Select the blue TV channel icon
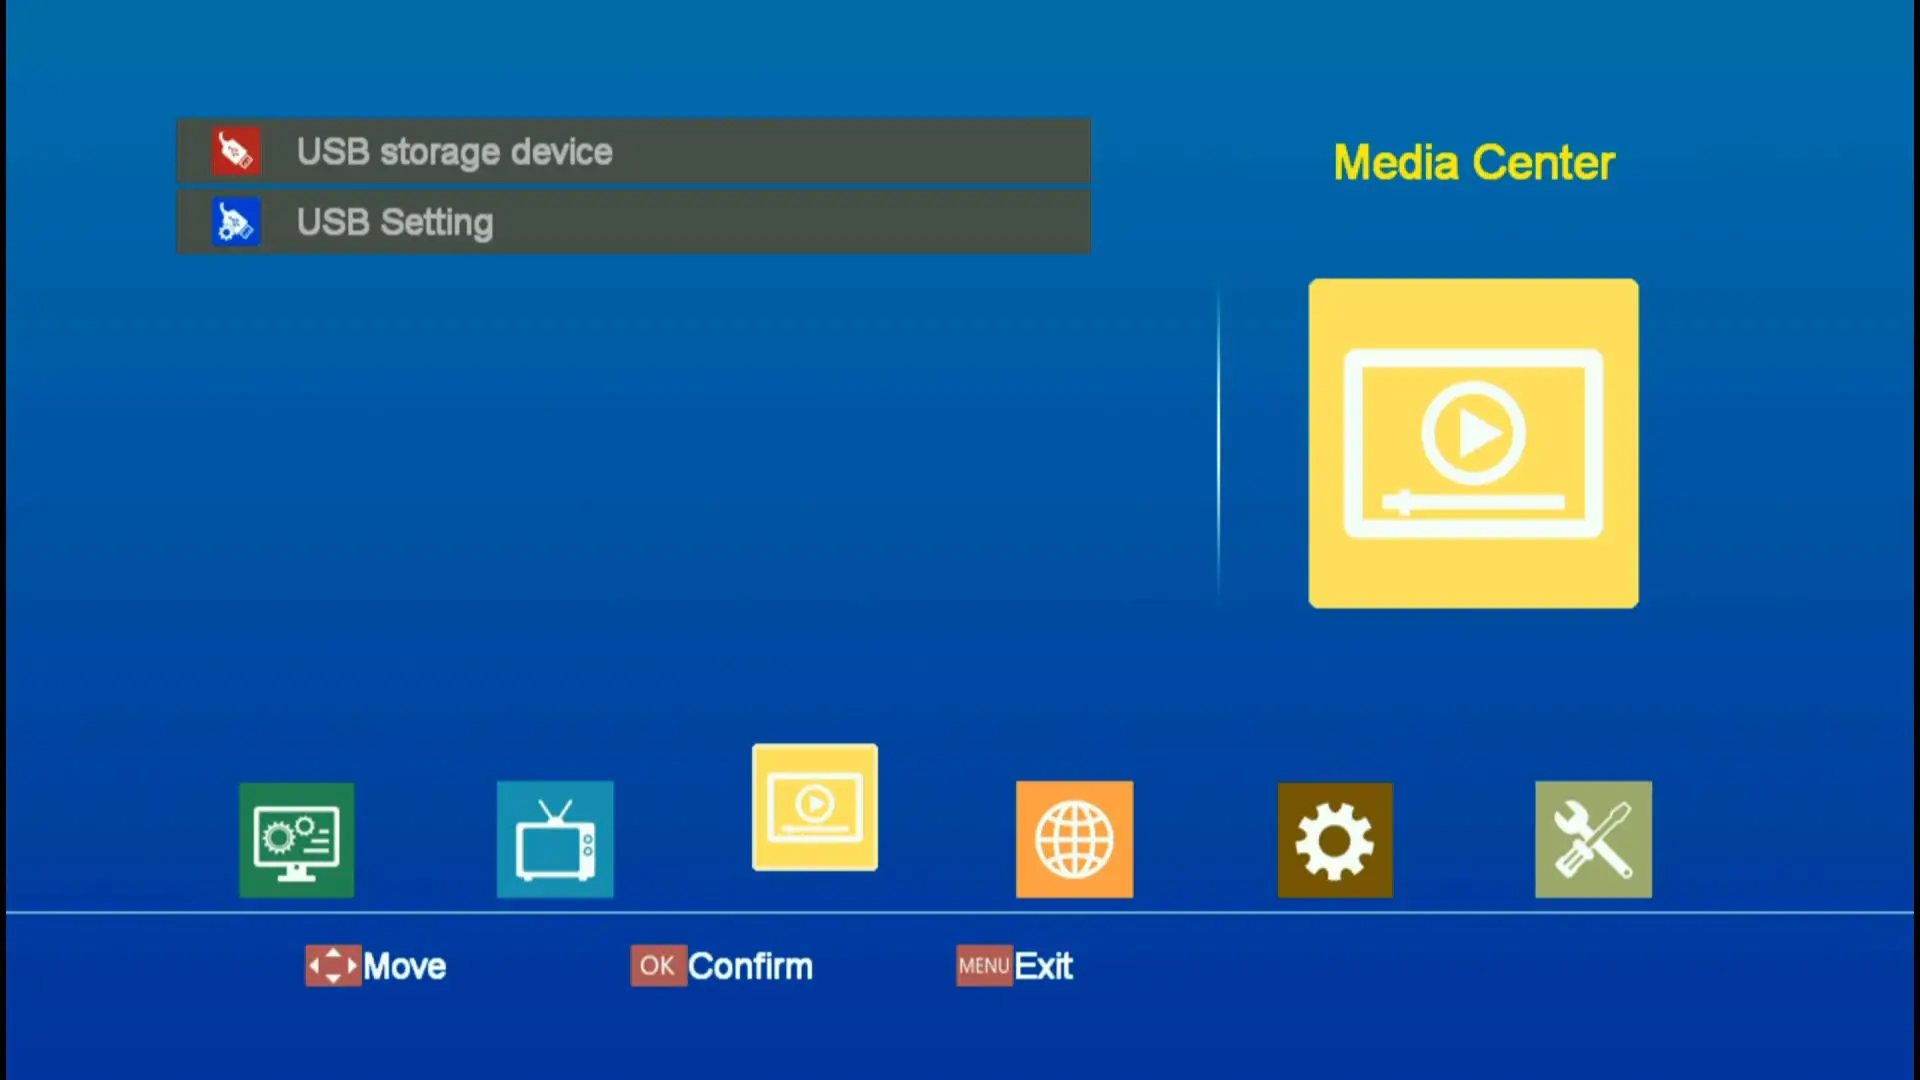 (555, 839)
